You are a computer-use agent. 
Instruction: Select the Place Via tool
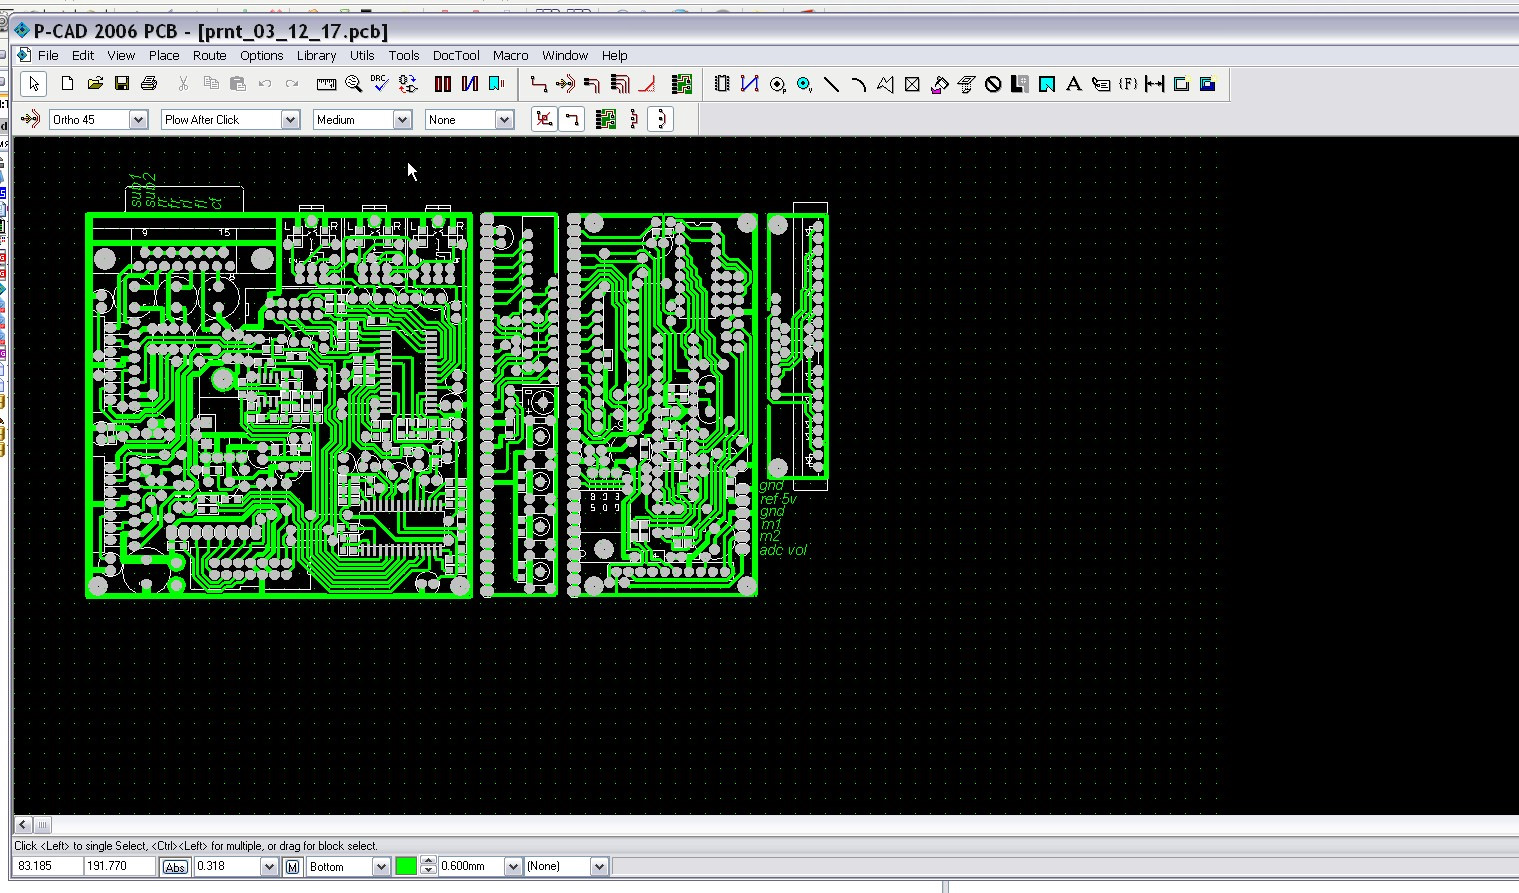tap(804, 84)
